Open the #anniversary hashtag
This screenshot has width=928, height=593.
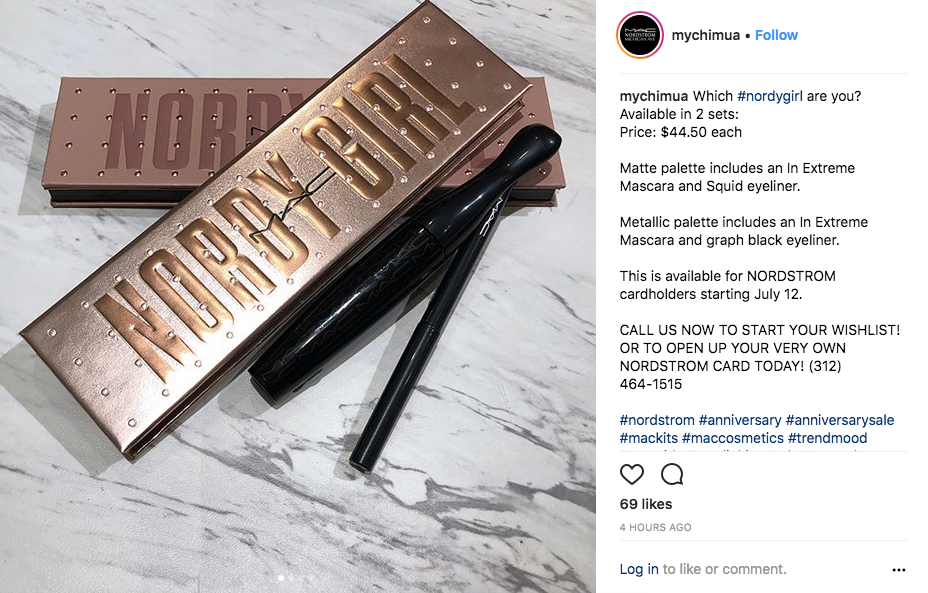[x=740, y=420]
